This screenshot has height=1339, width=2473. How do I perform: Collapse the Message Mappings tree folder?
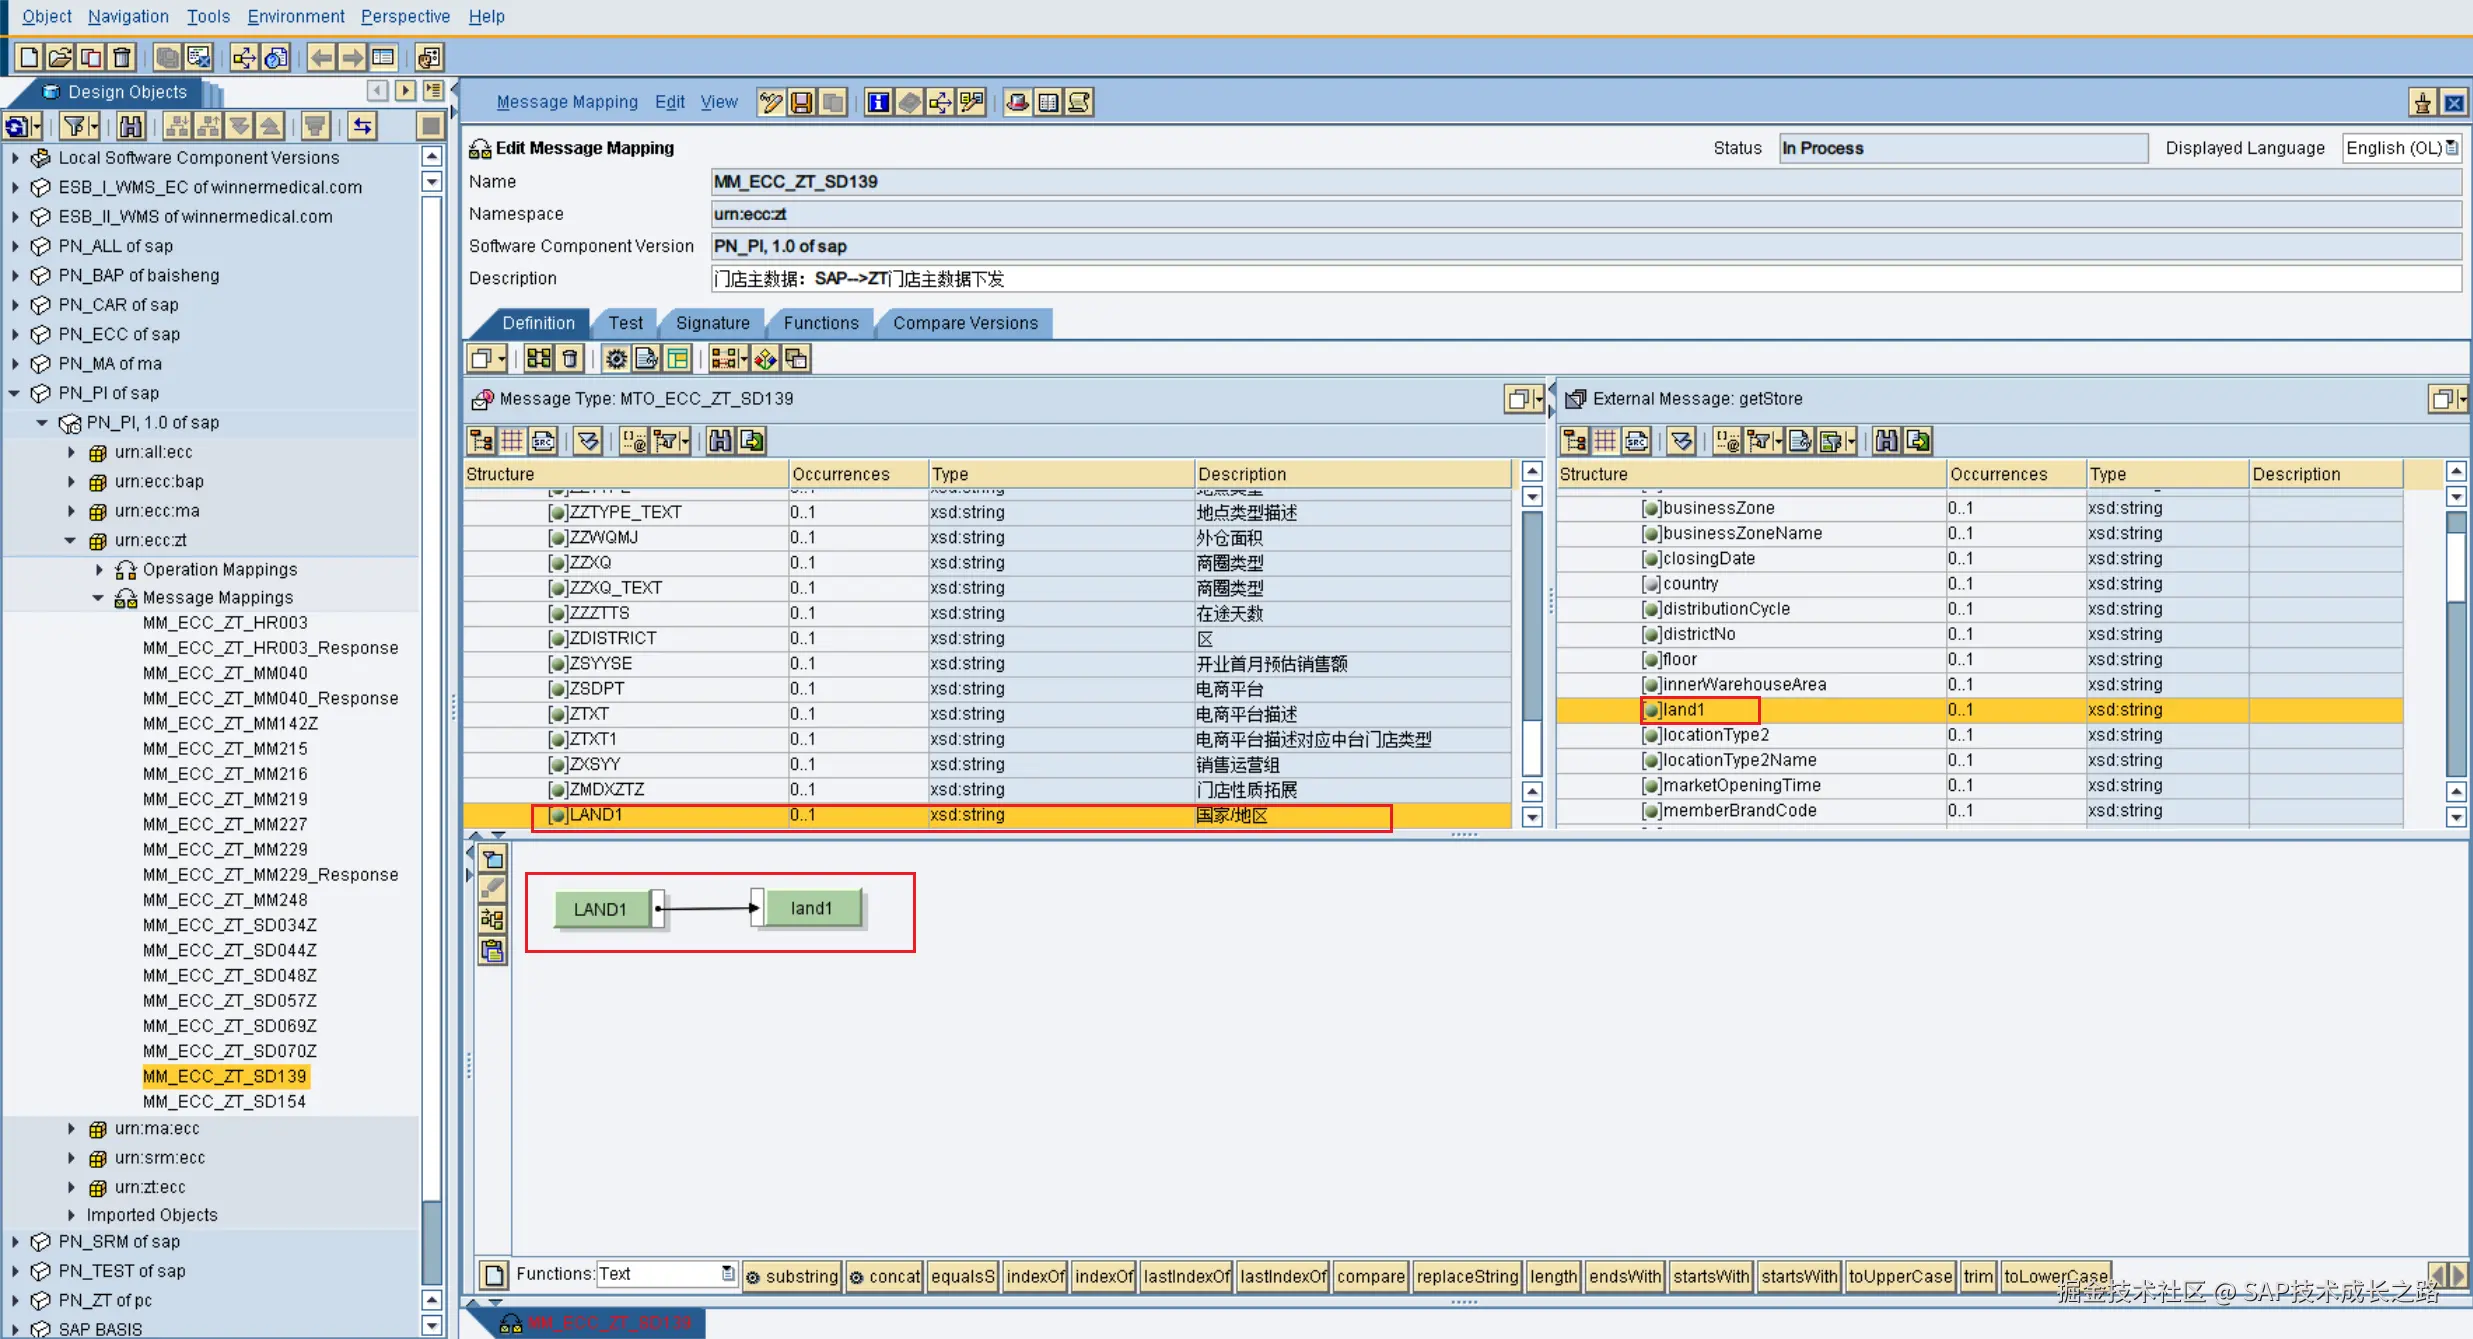click(98, 597)
